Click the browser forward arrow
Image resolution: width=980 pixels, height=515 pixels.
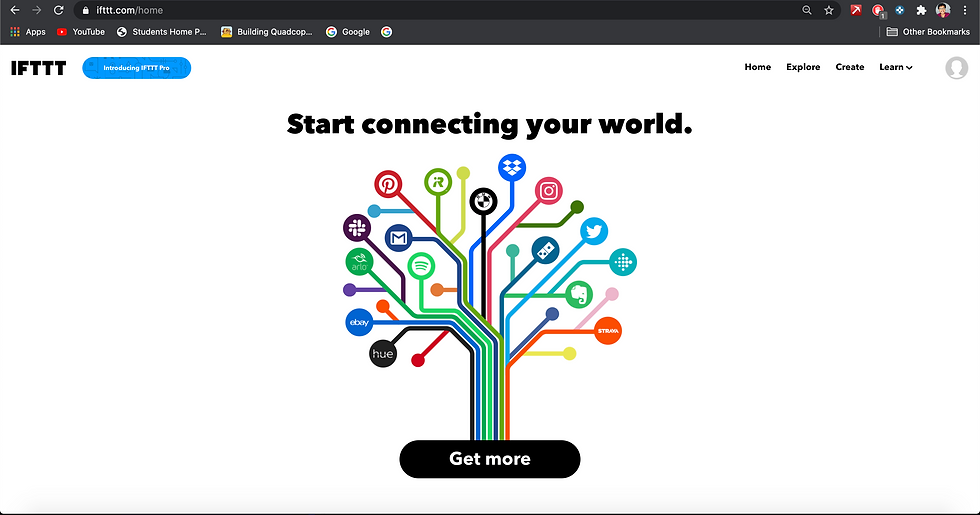tap(36, 10)
